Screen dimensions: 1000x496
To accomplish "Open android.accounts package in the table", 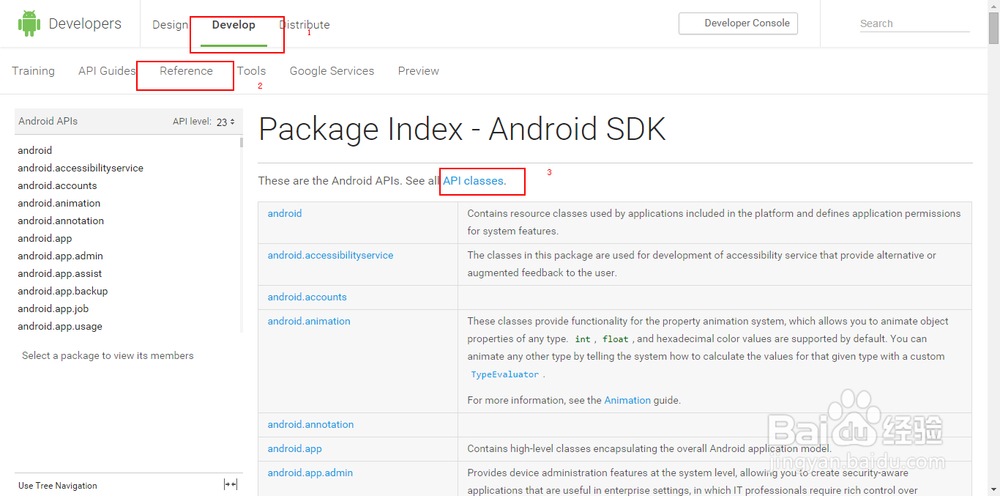I will (x=307, y=297).
